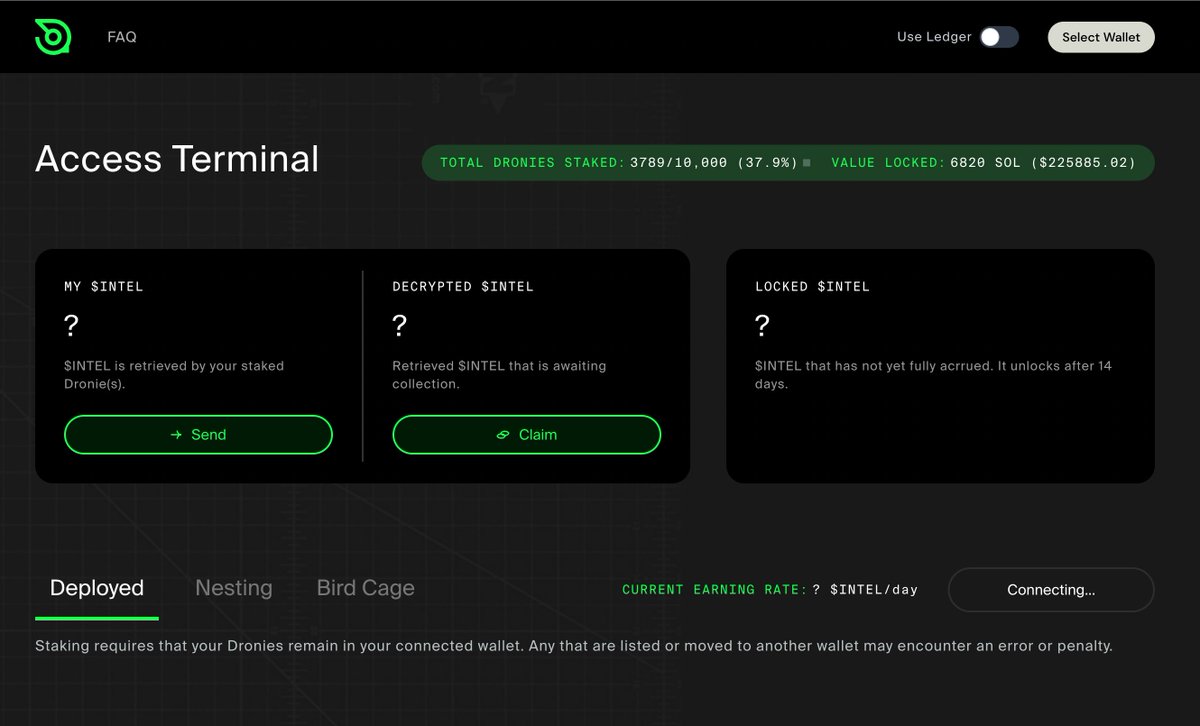1200x726 pixels.
Task: Click the Access Terminal page title
Action: [x=177, y=158]
